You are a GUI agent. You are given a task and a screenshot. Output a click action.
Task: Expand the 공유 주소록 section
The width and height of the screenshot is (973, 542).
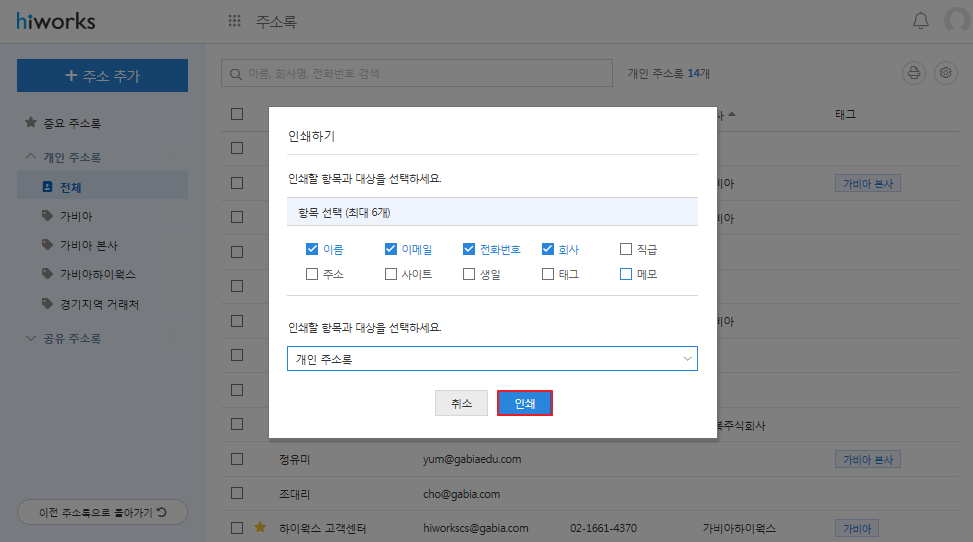31,338
